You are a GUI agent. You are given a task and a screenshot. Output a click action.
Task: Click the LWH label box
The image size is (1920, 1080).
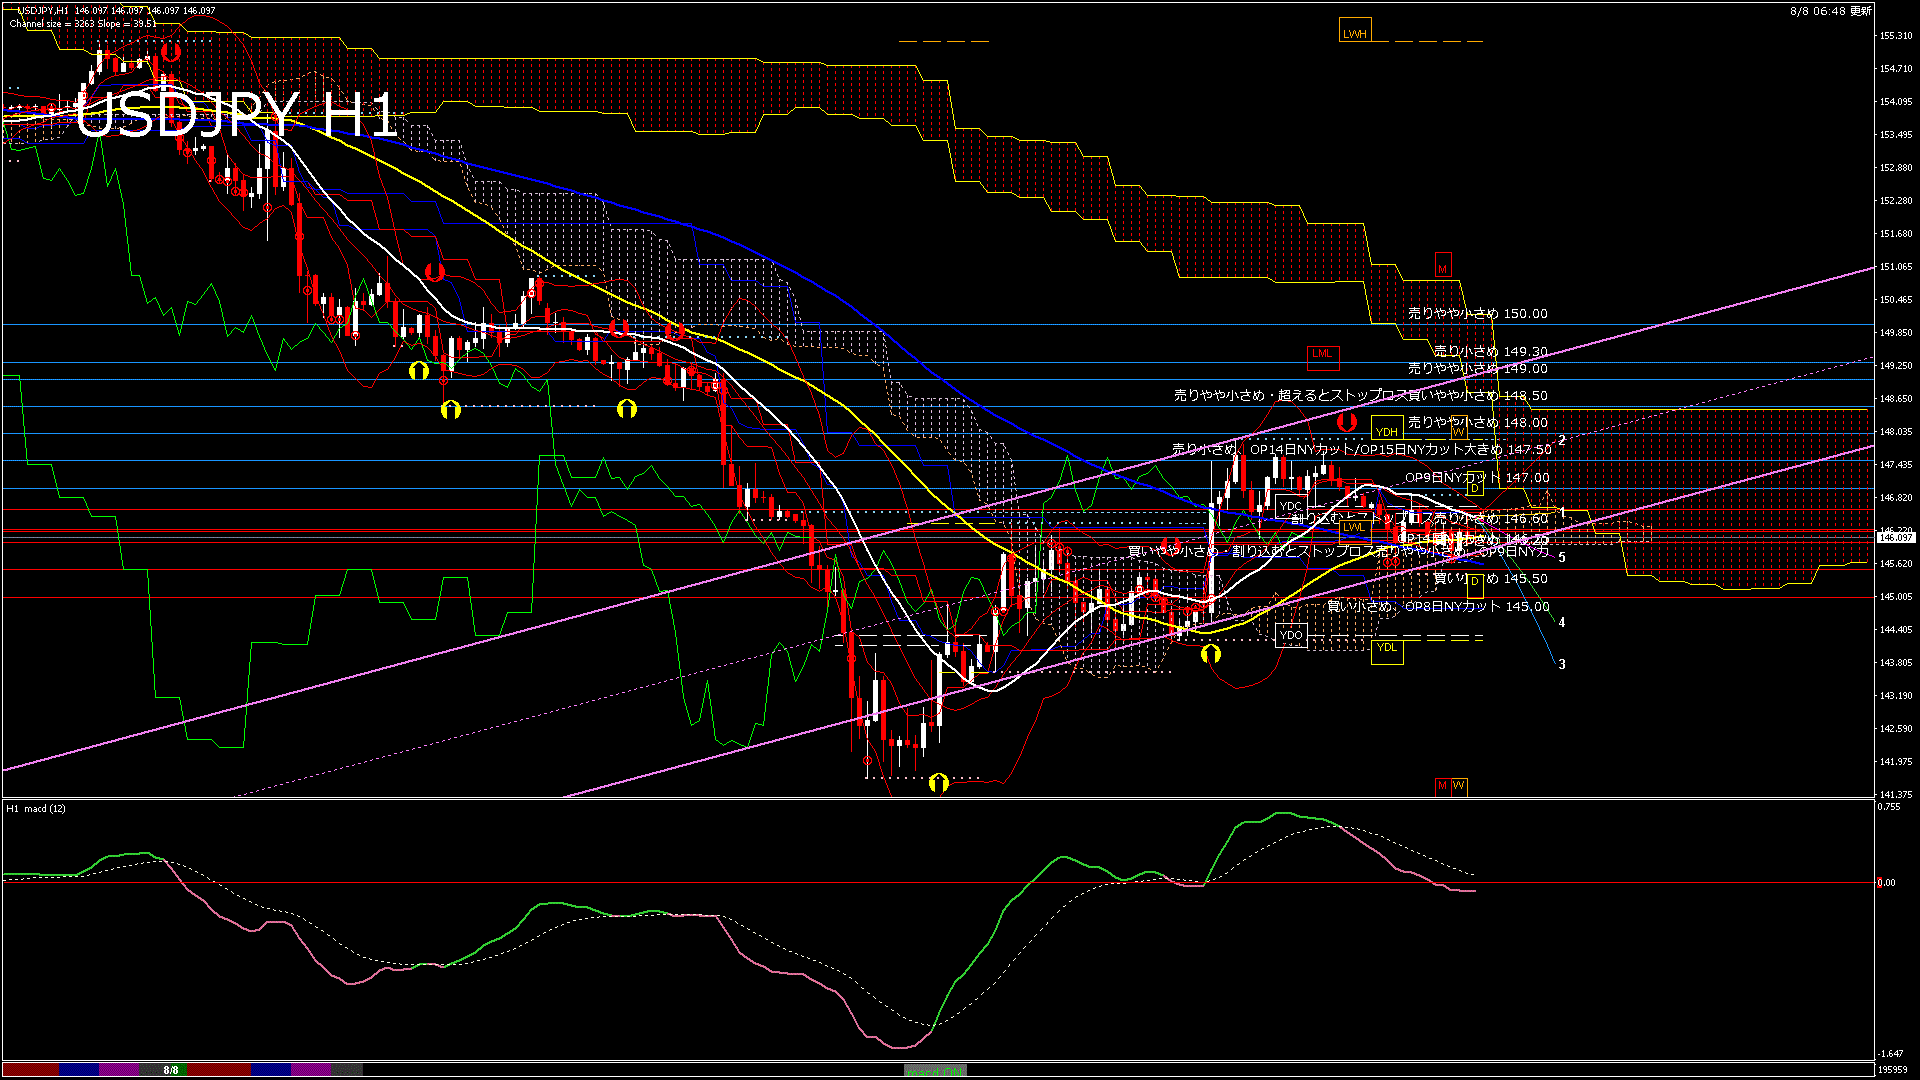click(x=1354, y=31)
